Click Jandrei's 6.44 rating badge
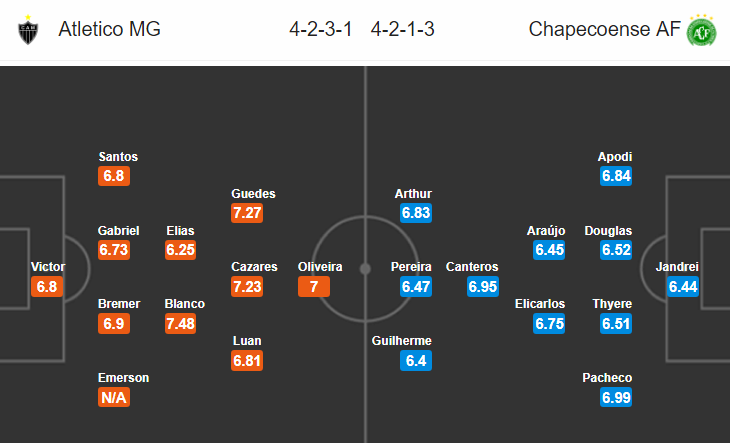730x443 pixels. tap(683, 287)
